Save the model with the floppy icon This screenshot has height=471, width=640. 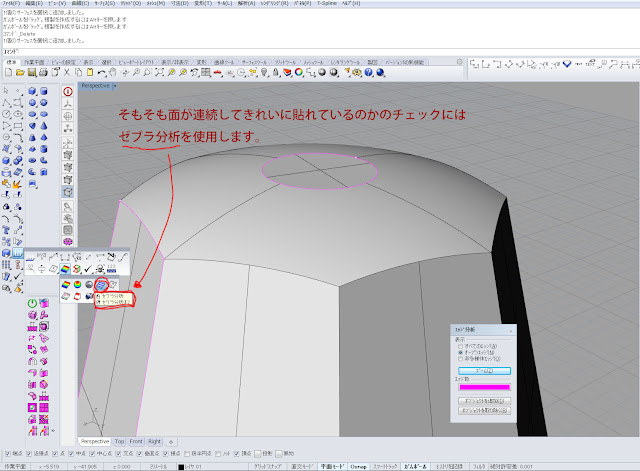coord(31,73)
